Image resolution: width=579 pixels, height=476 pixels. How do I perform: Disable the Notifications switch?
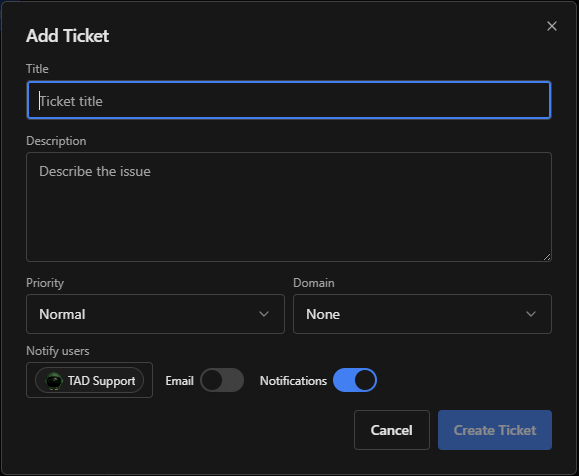pos(355,380)
